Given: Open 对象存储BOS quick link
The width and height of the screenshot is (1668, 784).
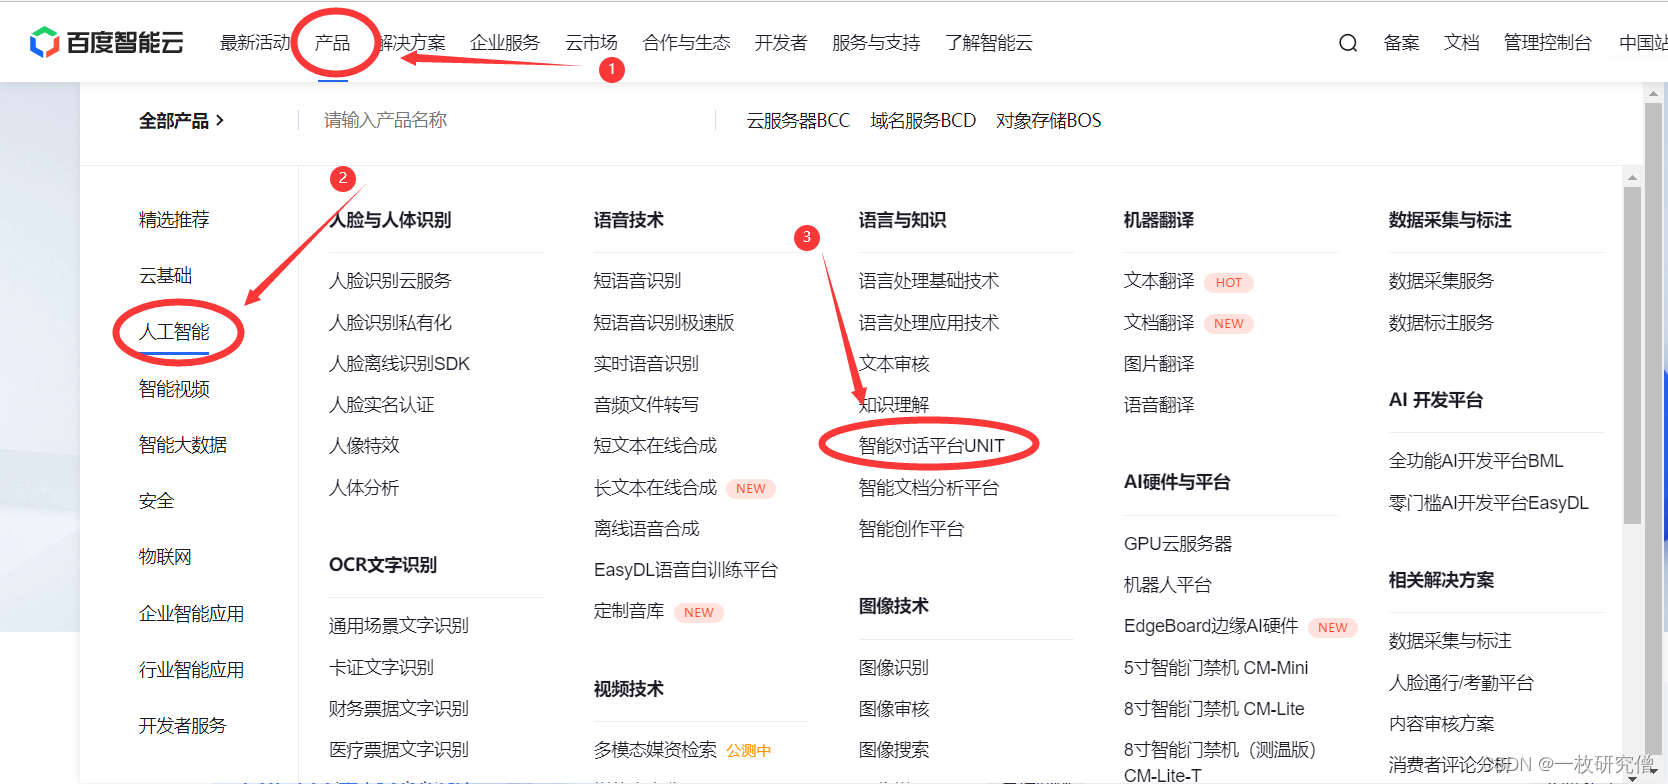Looking at the screenshot, I should click(1049, 121).
